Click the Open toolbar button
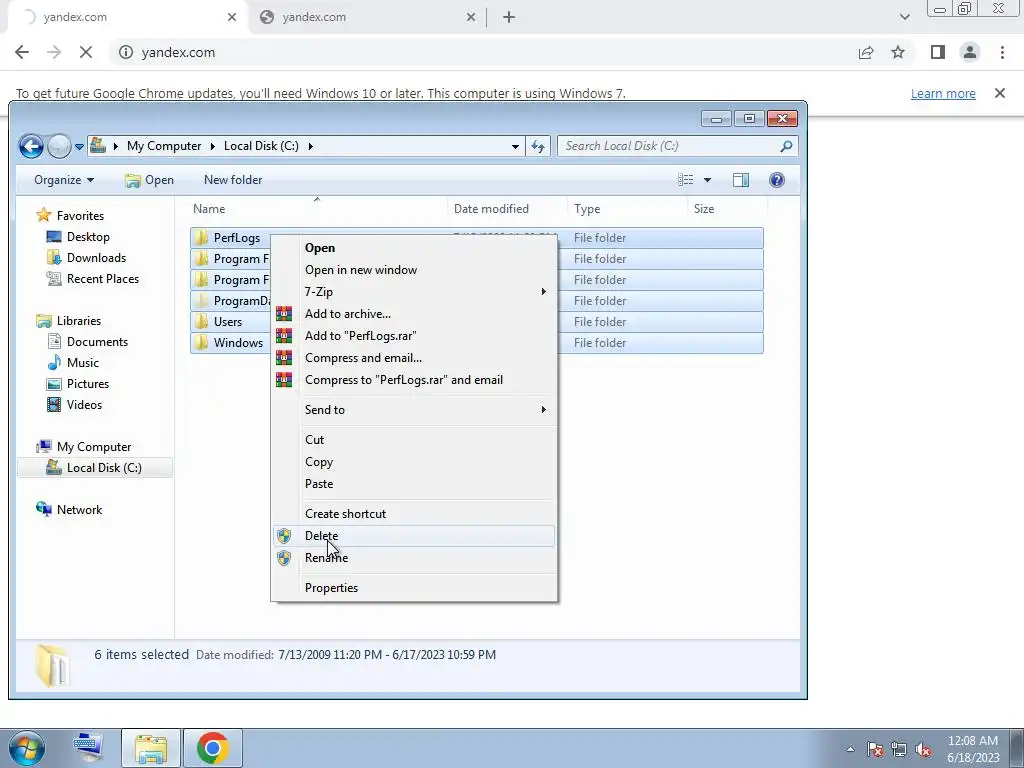The width and height of the screenshot is (1024, 768). pos(150,180)
